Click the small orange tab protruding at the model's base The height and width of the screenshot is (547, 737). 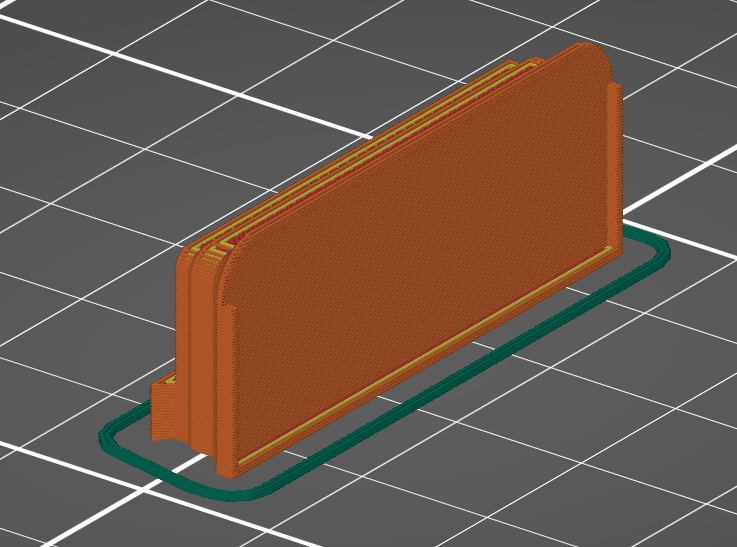click(165, 407)
